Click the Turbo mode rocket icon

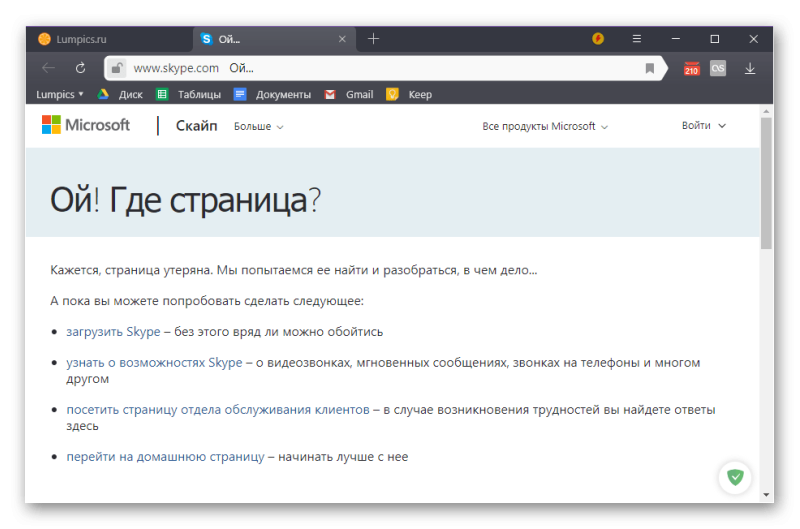point(598,39)
